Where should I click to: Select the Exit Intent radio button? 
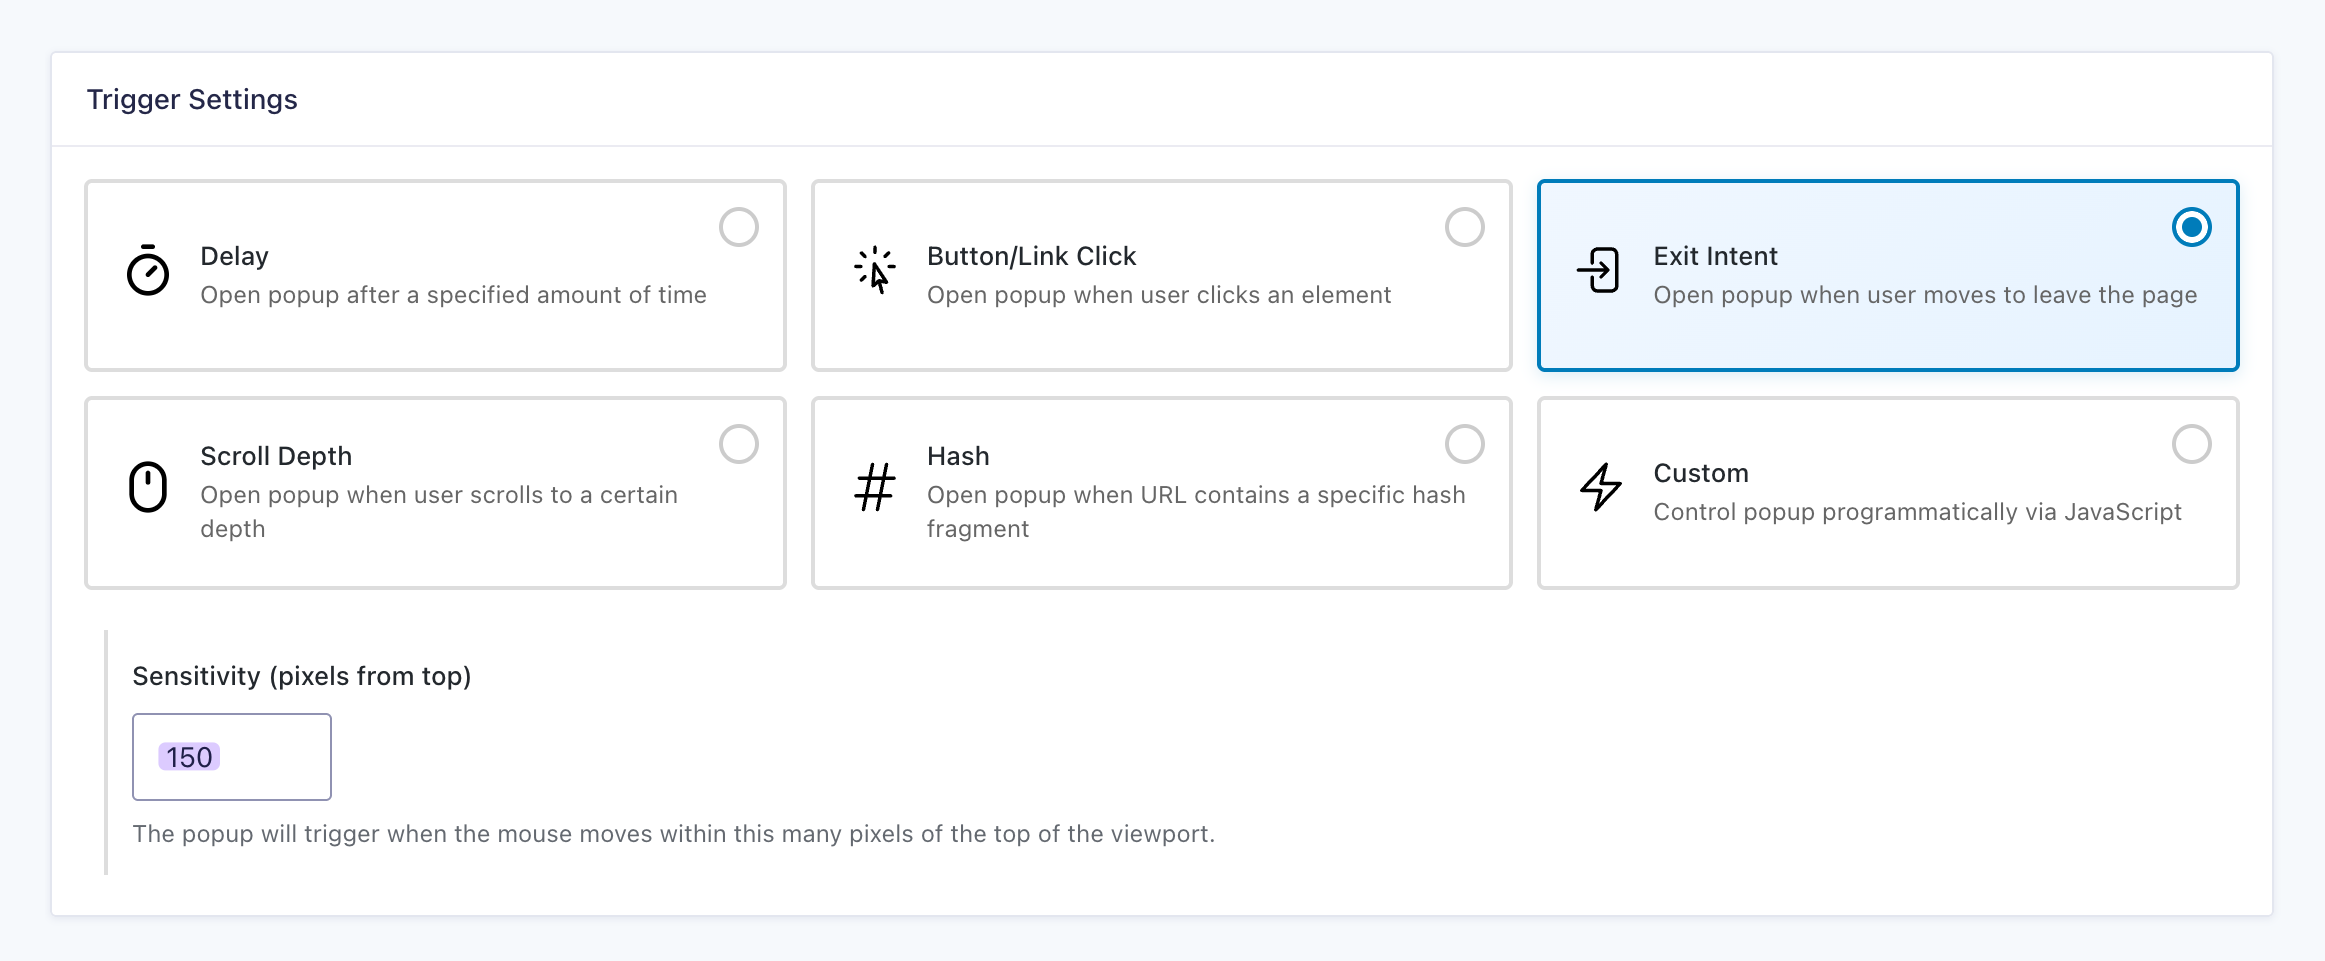point(2191,227)
